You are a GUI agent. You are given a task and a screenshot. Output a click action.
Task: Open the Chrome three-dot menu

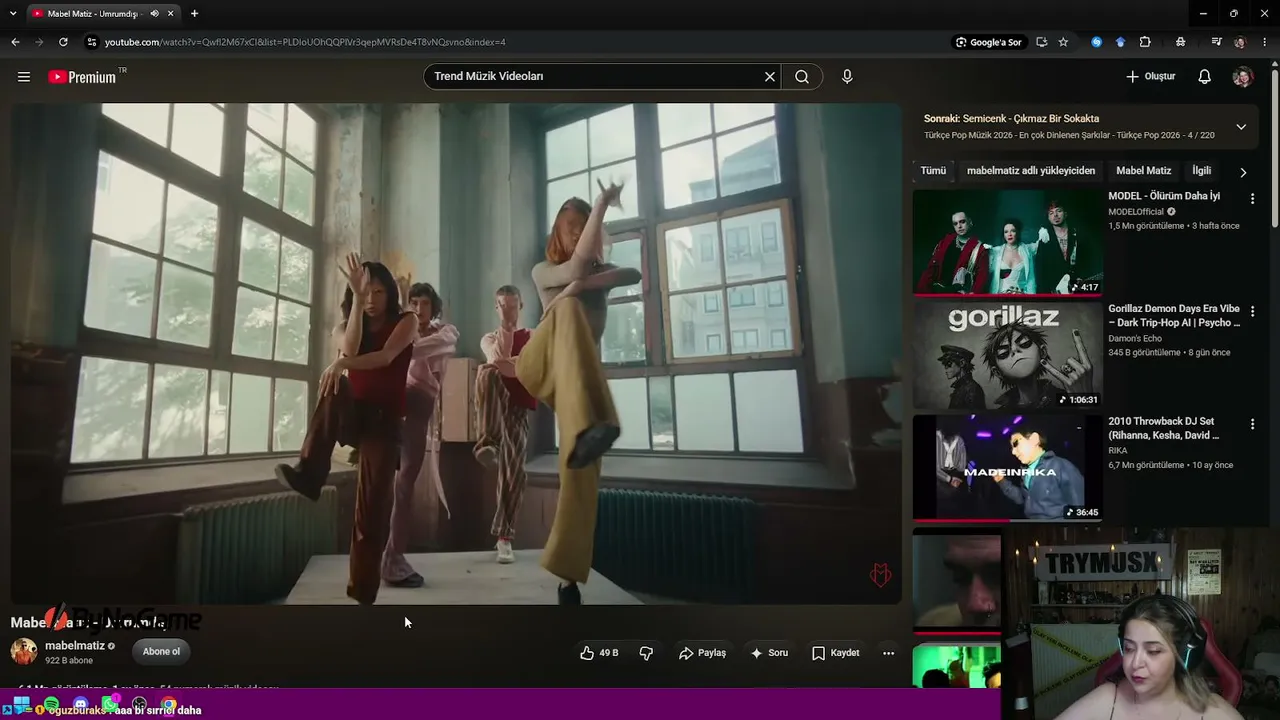pos(1264,42)
